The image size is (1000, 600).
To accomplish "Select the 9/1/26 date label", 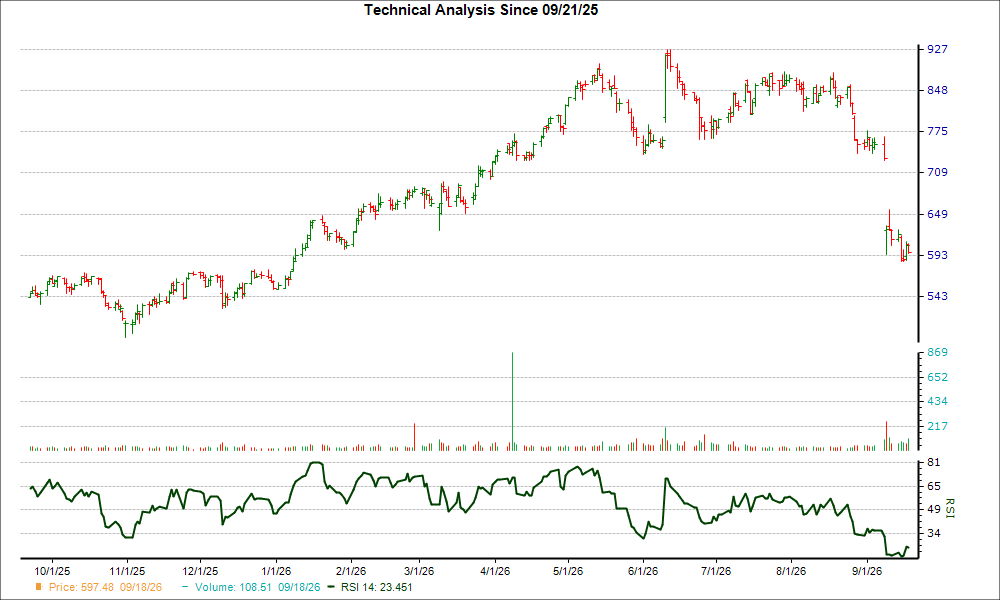I will (x=866, y=571).
